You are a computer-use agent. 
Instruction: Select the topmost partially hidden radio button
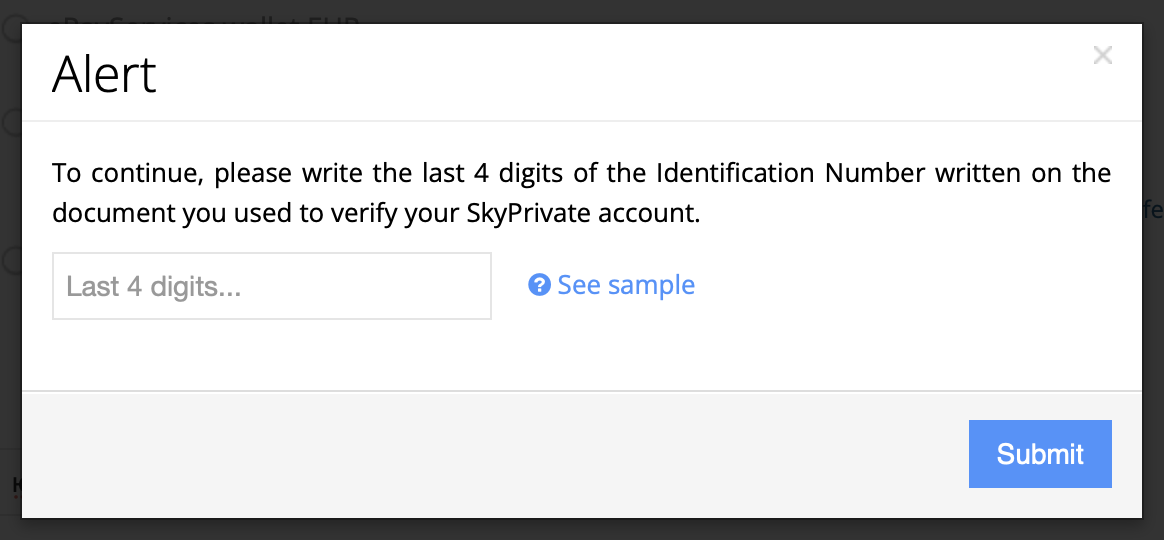(x=12, y=28)
